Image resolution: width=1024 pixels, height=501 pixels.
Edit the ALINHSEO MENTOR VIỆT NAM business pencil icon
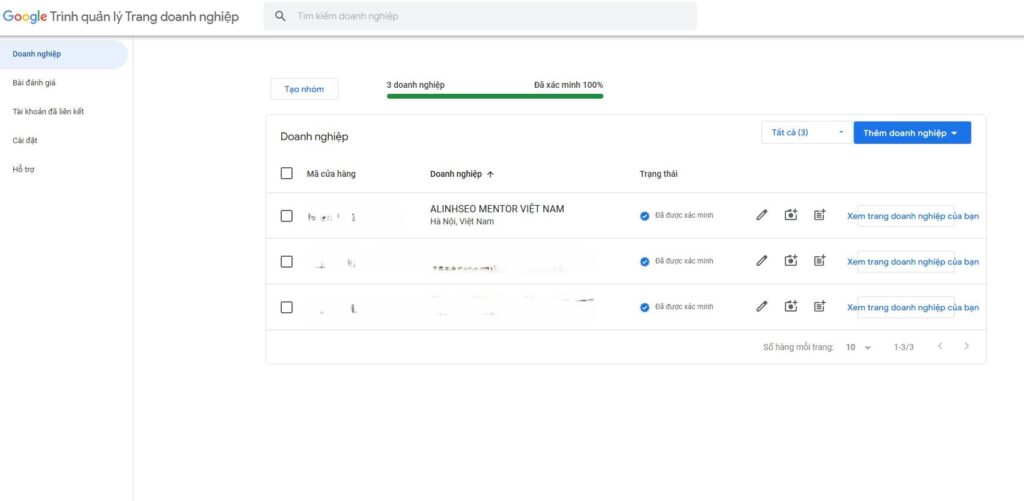coord(761,215)
